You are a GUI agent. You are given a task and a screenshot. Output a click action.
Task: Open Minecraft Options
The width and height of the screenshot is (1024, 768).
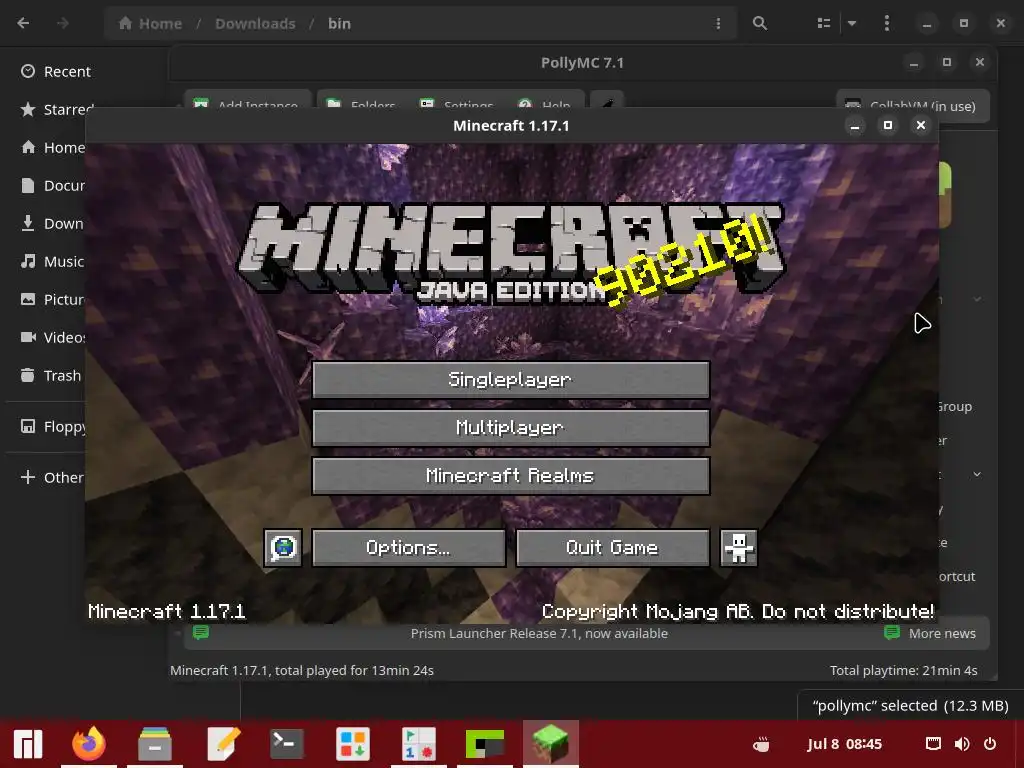[409, 547]
